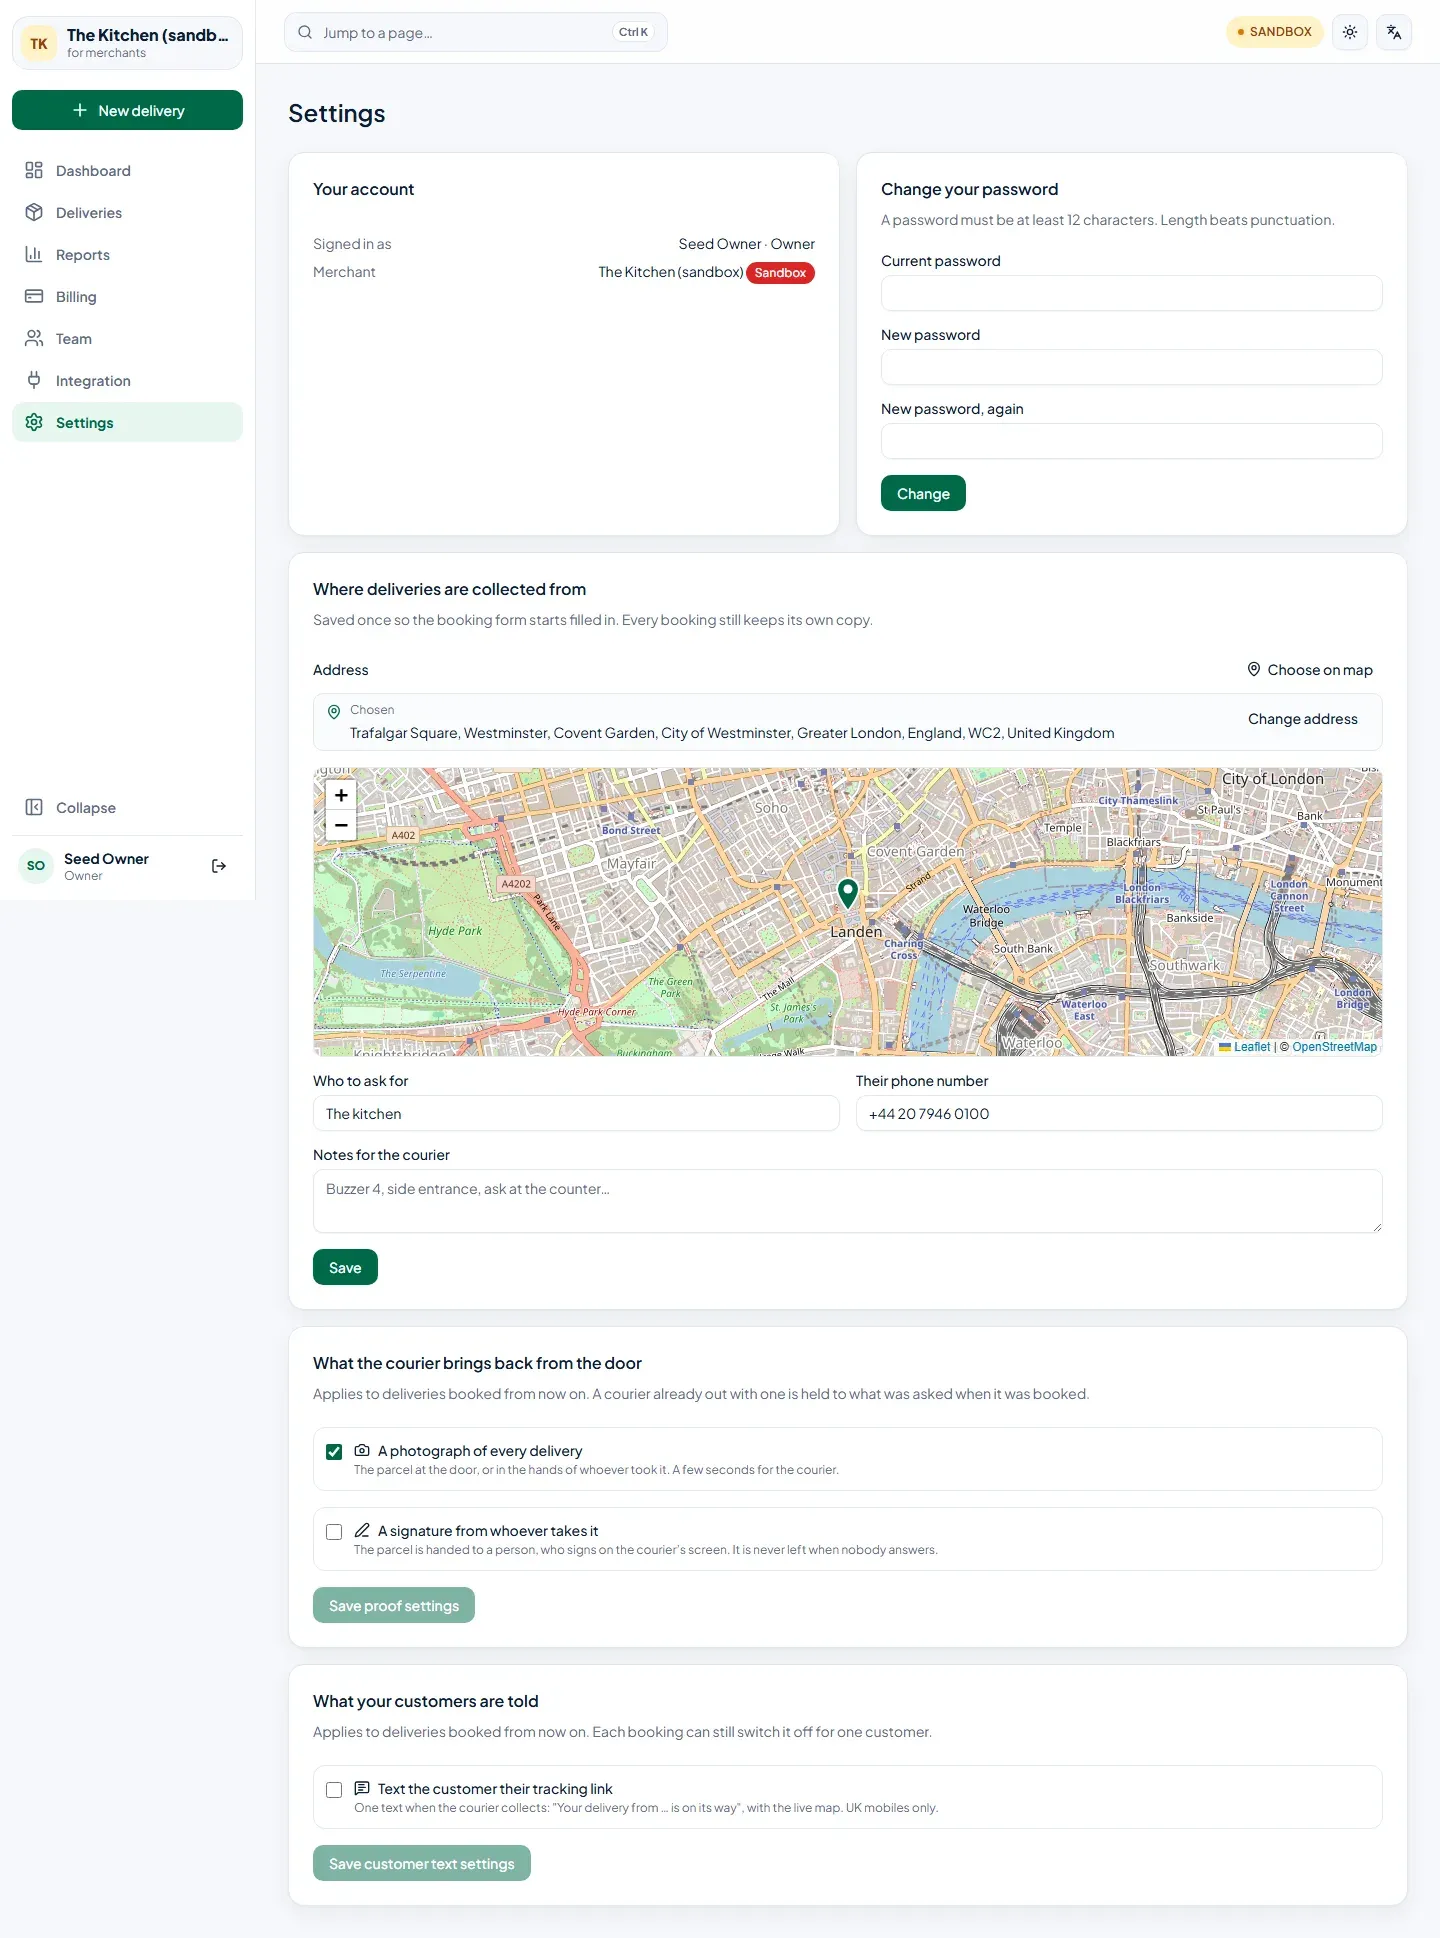Edit Their phone number field
This screenshot has height=1938, width=1440.
pyautogui.click(x=1119, y=1113)
